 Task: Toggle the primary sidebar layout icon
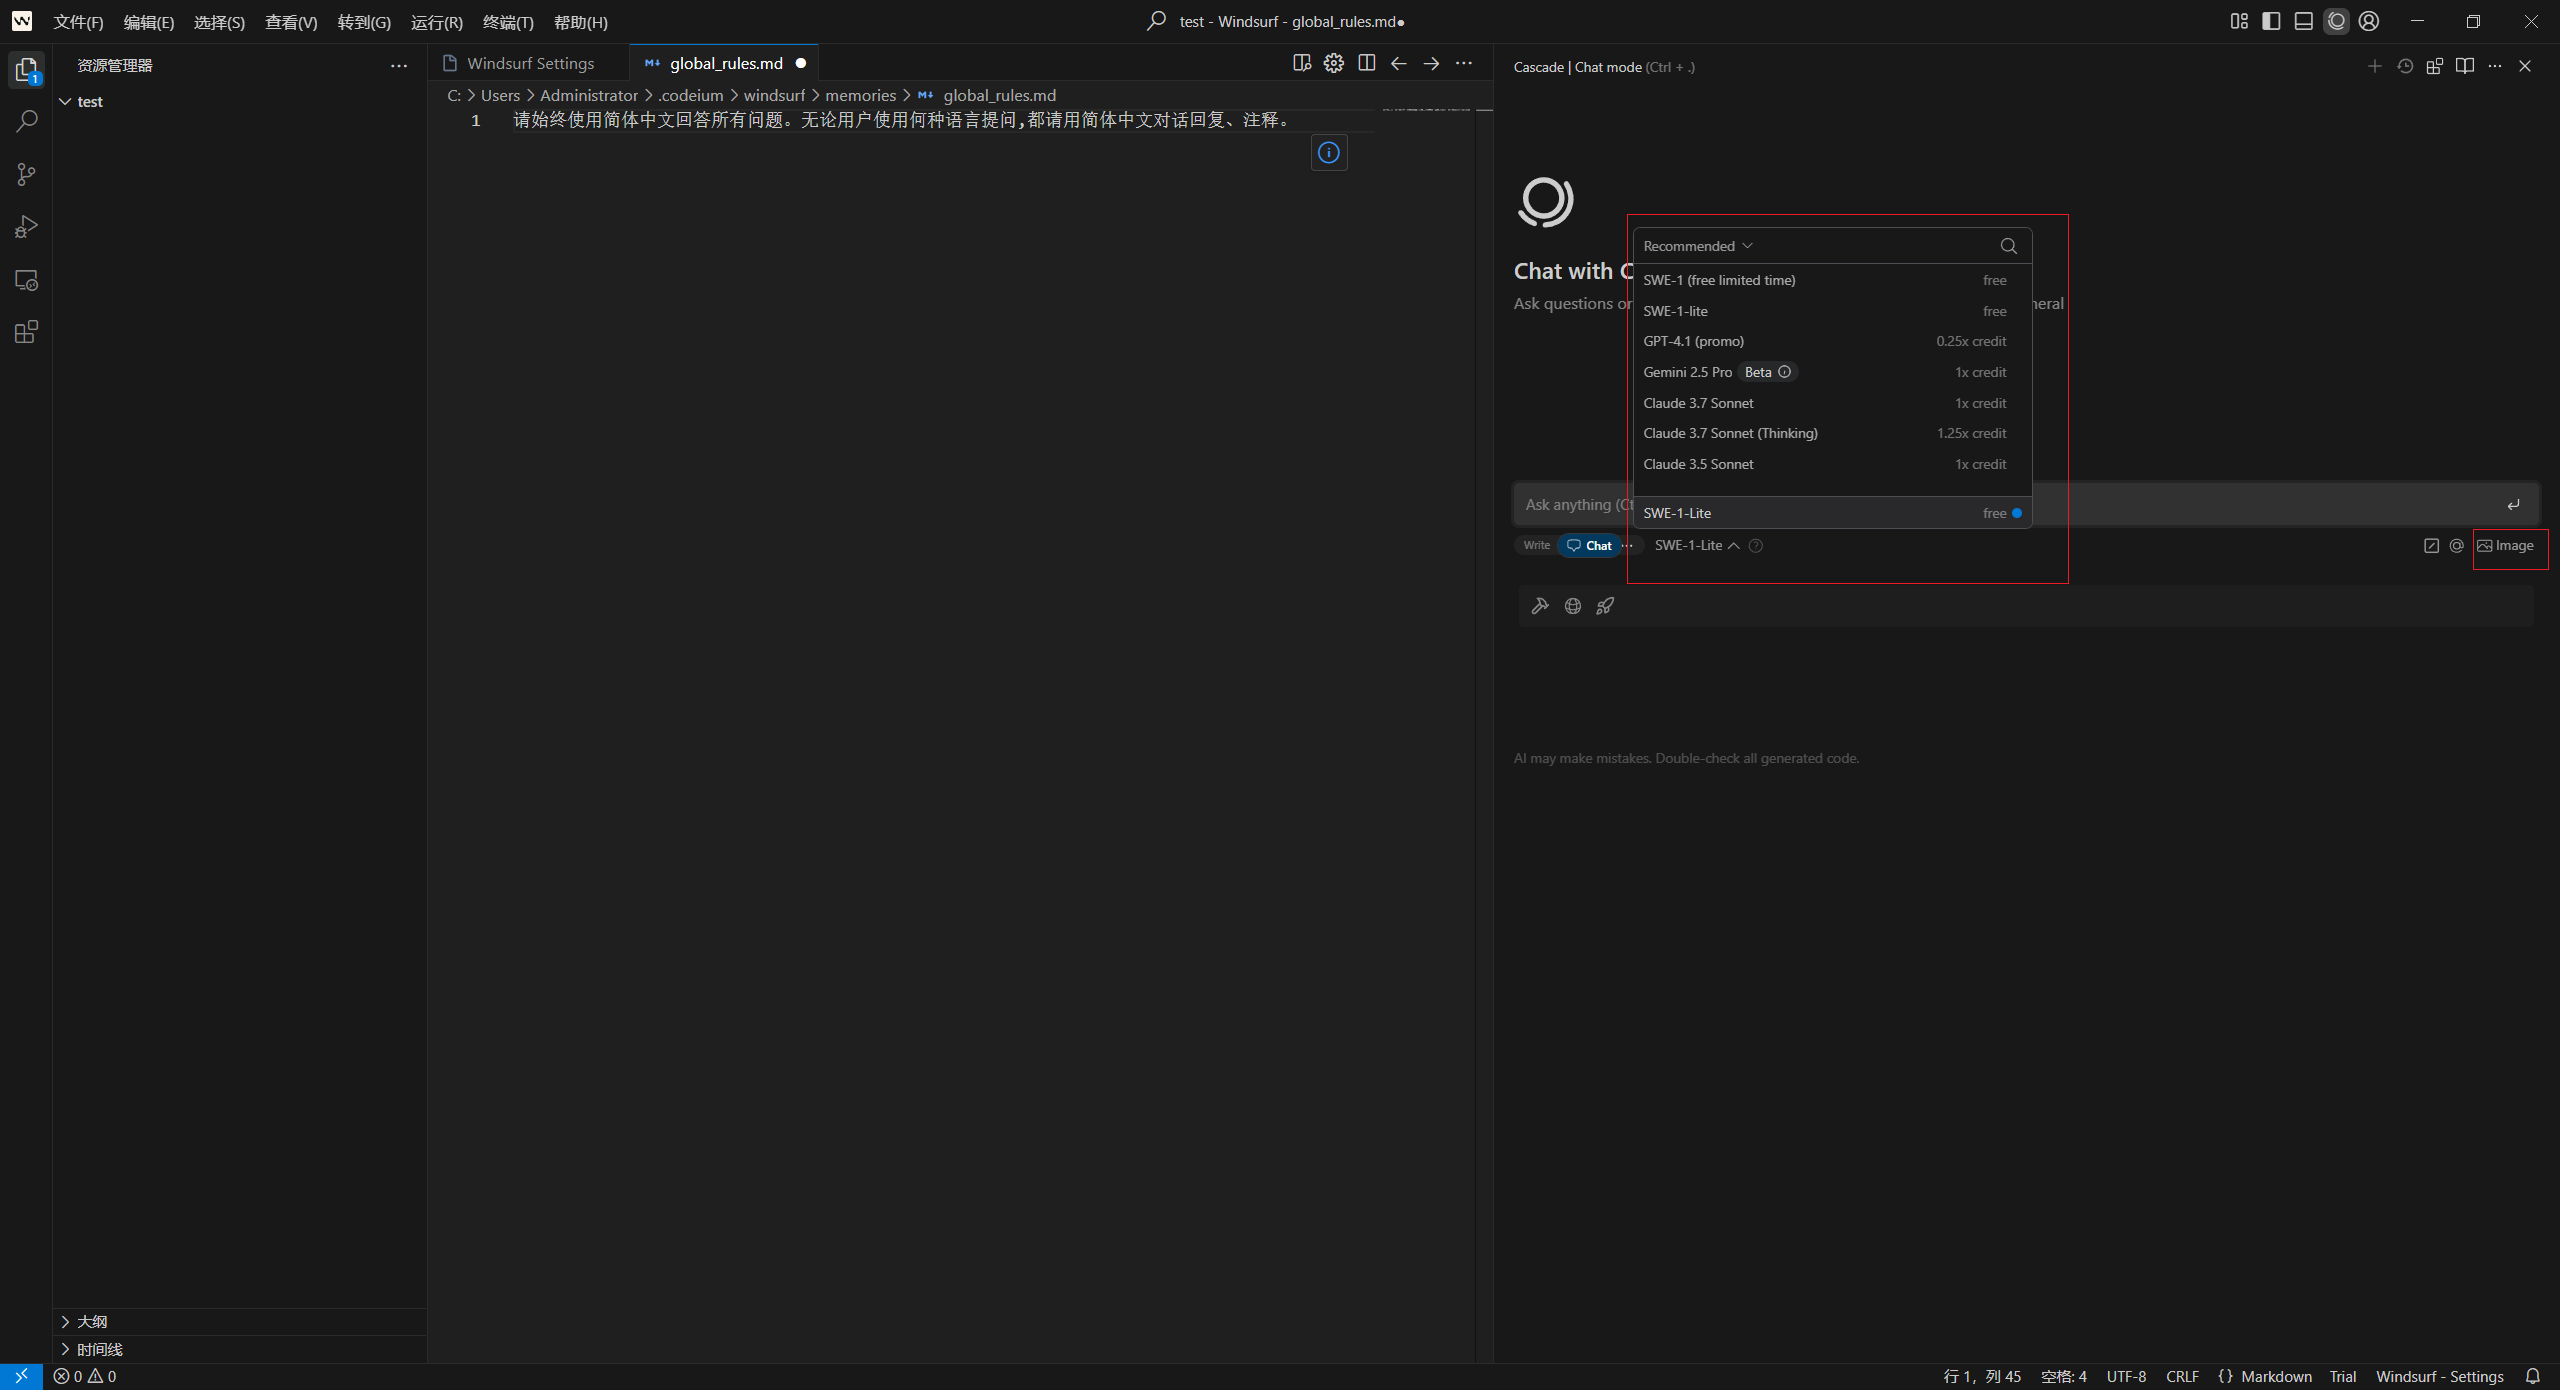click(x=2271, y=21)
